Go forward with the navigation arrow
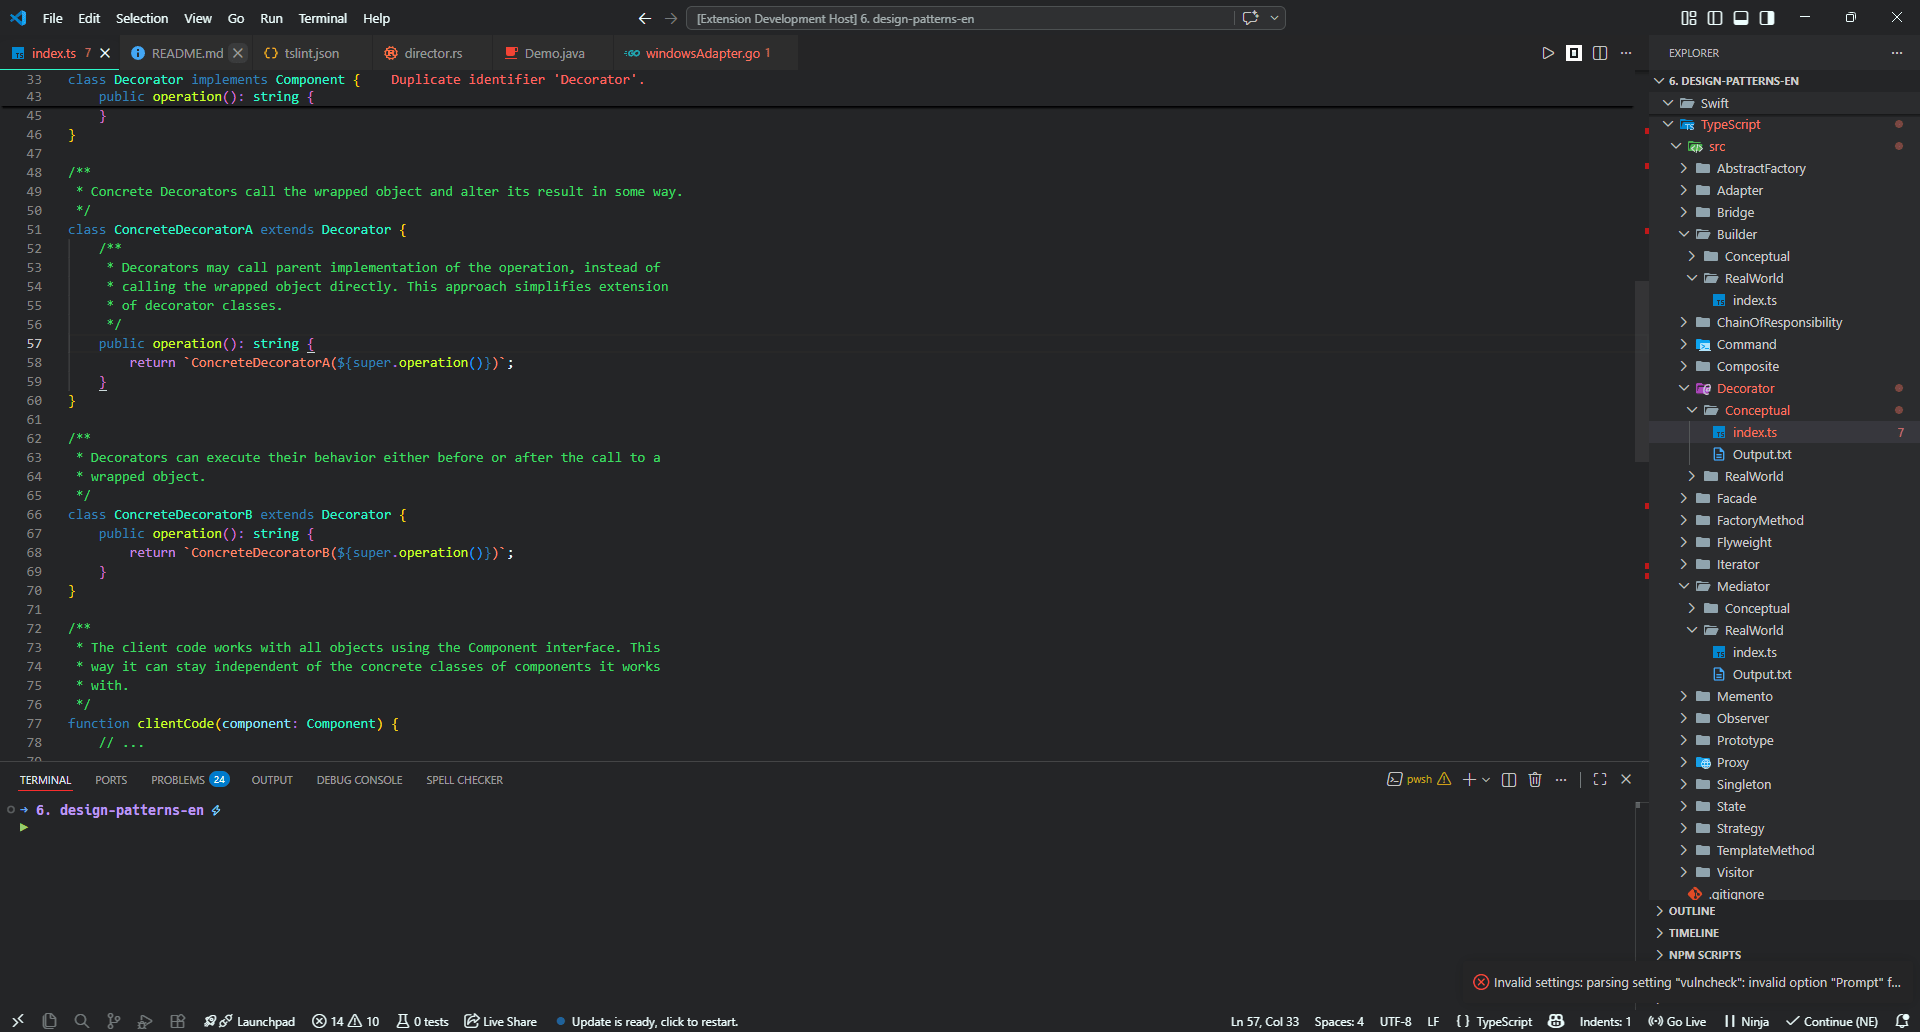 pos(671,18)
